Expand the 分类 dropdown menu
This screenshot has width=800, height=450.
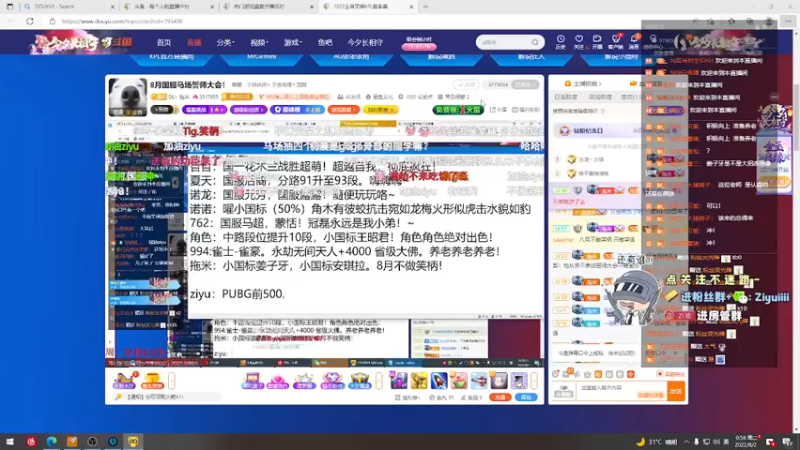(225, 43)
